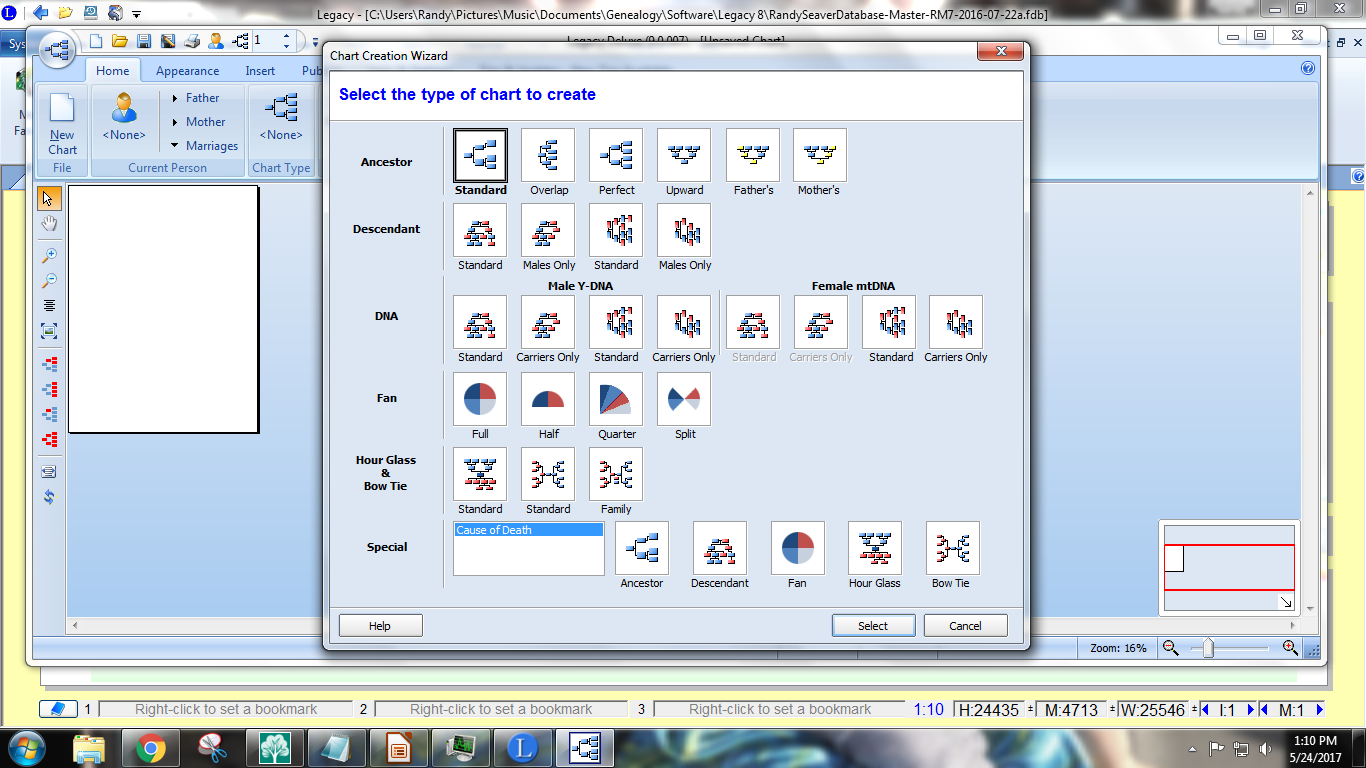Click the Windows Start button
This screenshot has width=1366, height=768.
[x=25, y=747]
